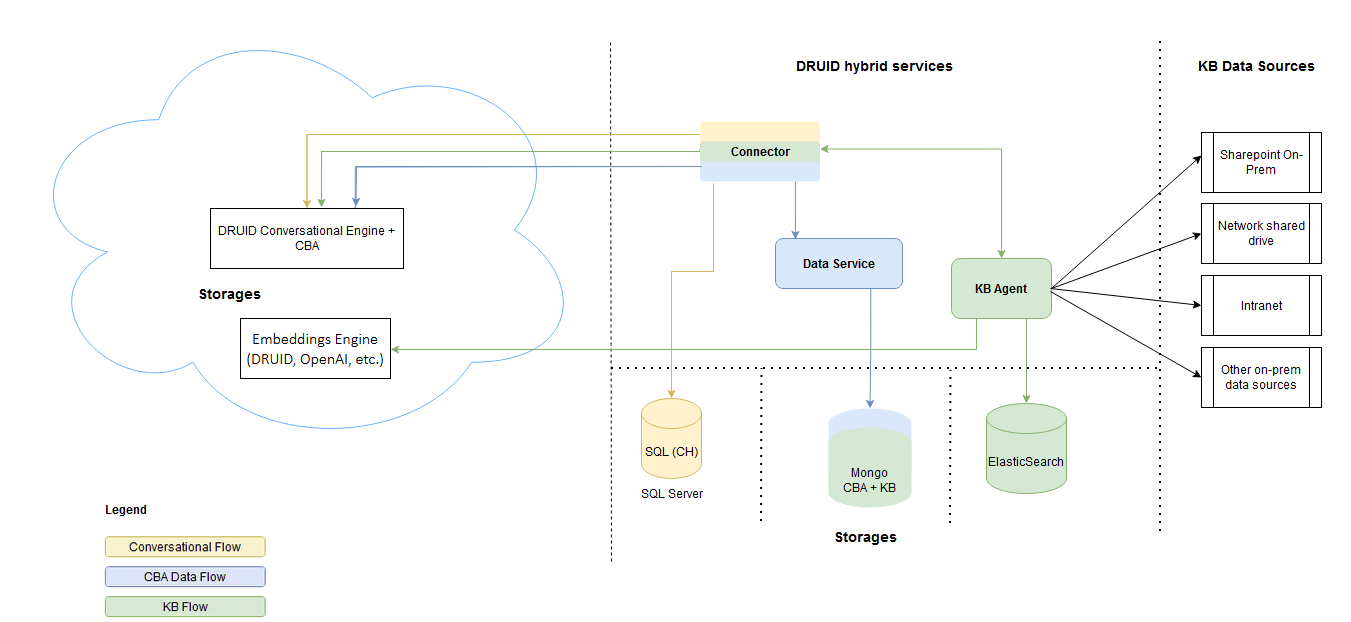This screenshot has height=622, width=1351.
Task: Click the CBA Data Flow legend swatch
Action: point(185,577)
